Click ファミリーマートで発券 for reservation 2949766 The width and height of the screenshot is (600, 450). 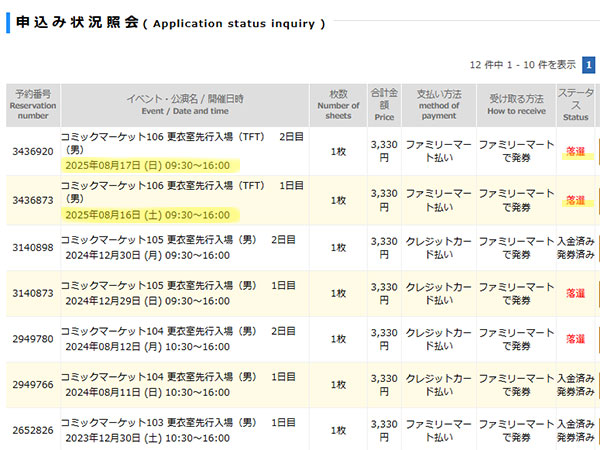[x=516, y=385]
